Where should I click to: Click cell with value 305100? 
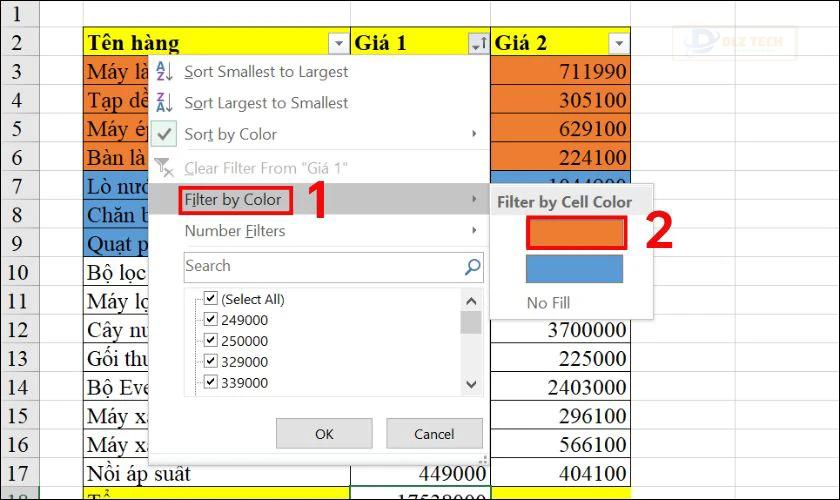tap(560, 100)
